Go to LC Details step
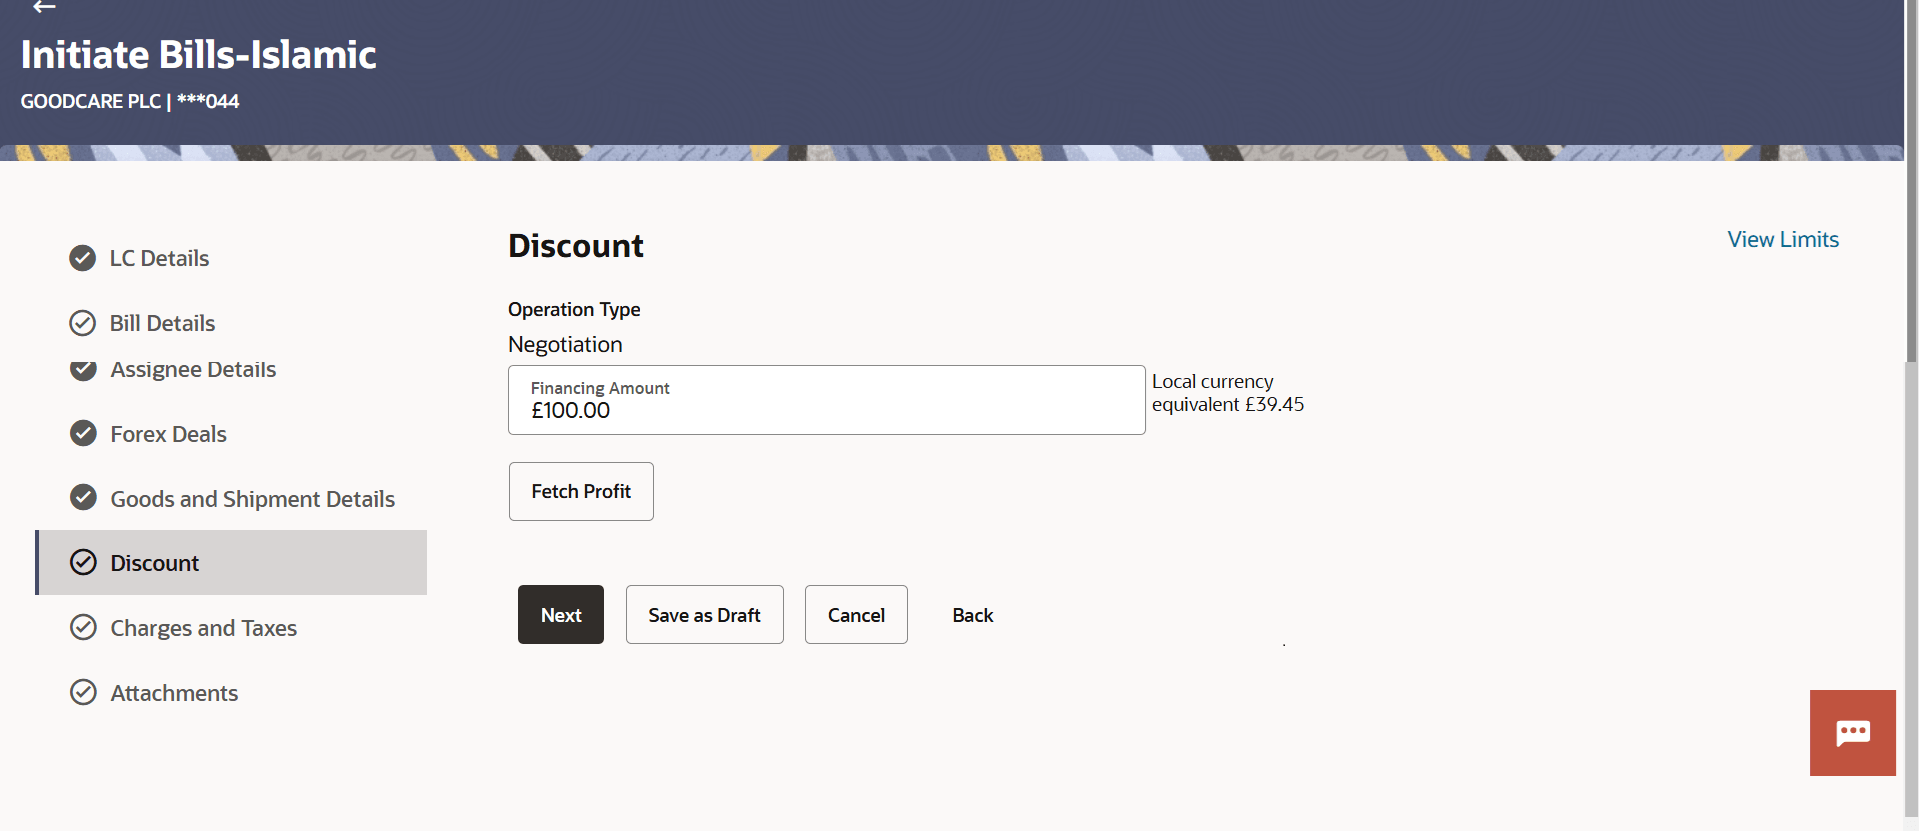 click(x=159, y=258)
